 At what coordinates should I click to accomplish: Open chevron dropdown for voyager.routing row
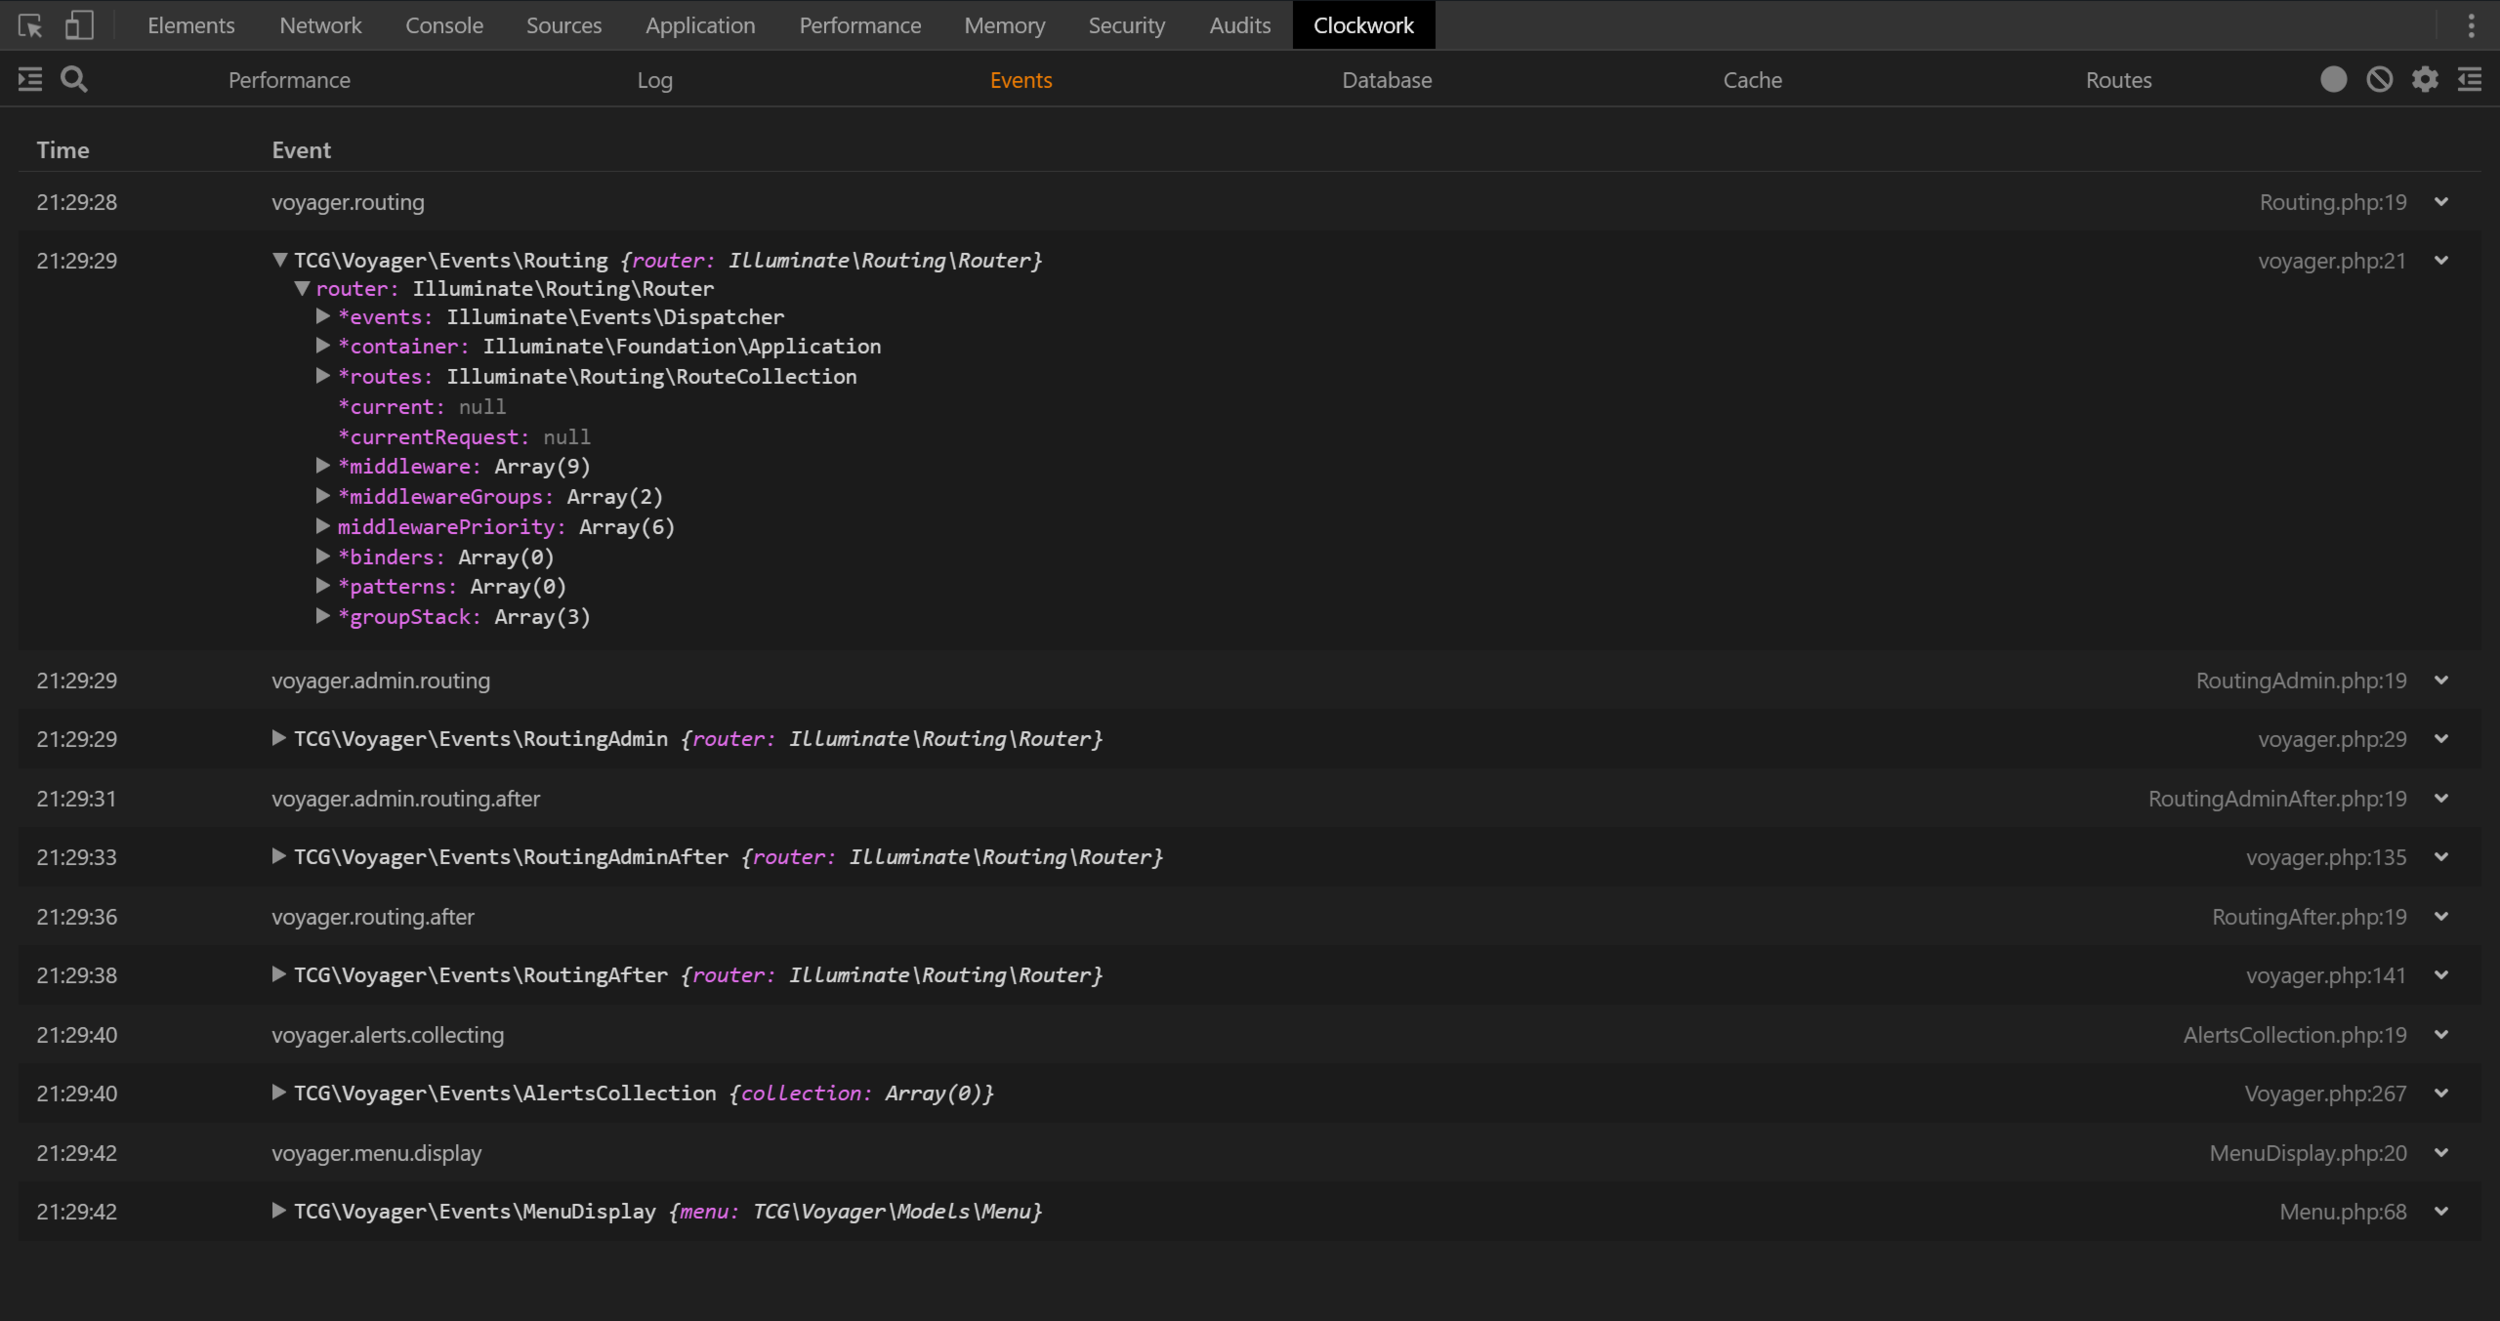point(2441,202)
